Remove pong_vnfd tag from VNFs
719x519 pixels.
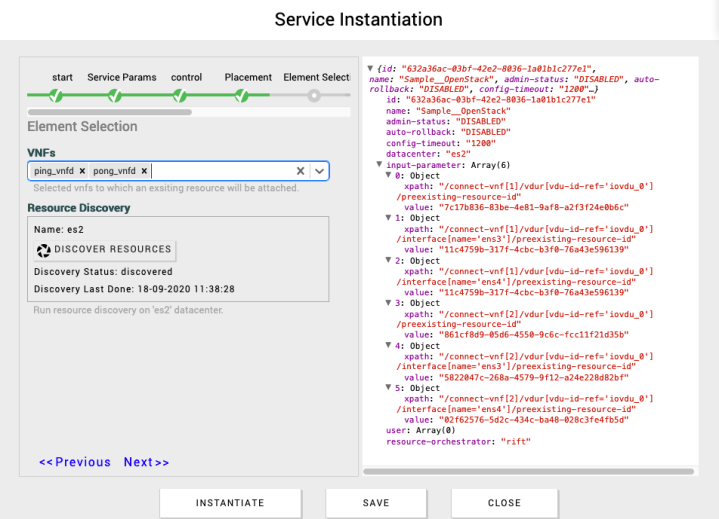coord(144,171)
